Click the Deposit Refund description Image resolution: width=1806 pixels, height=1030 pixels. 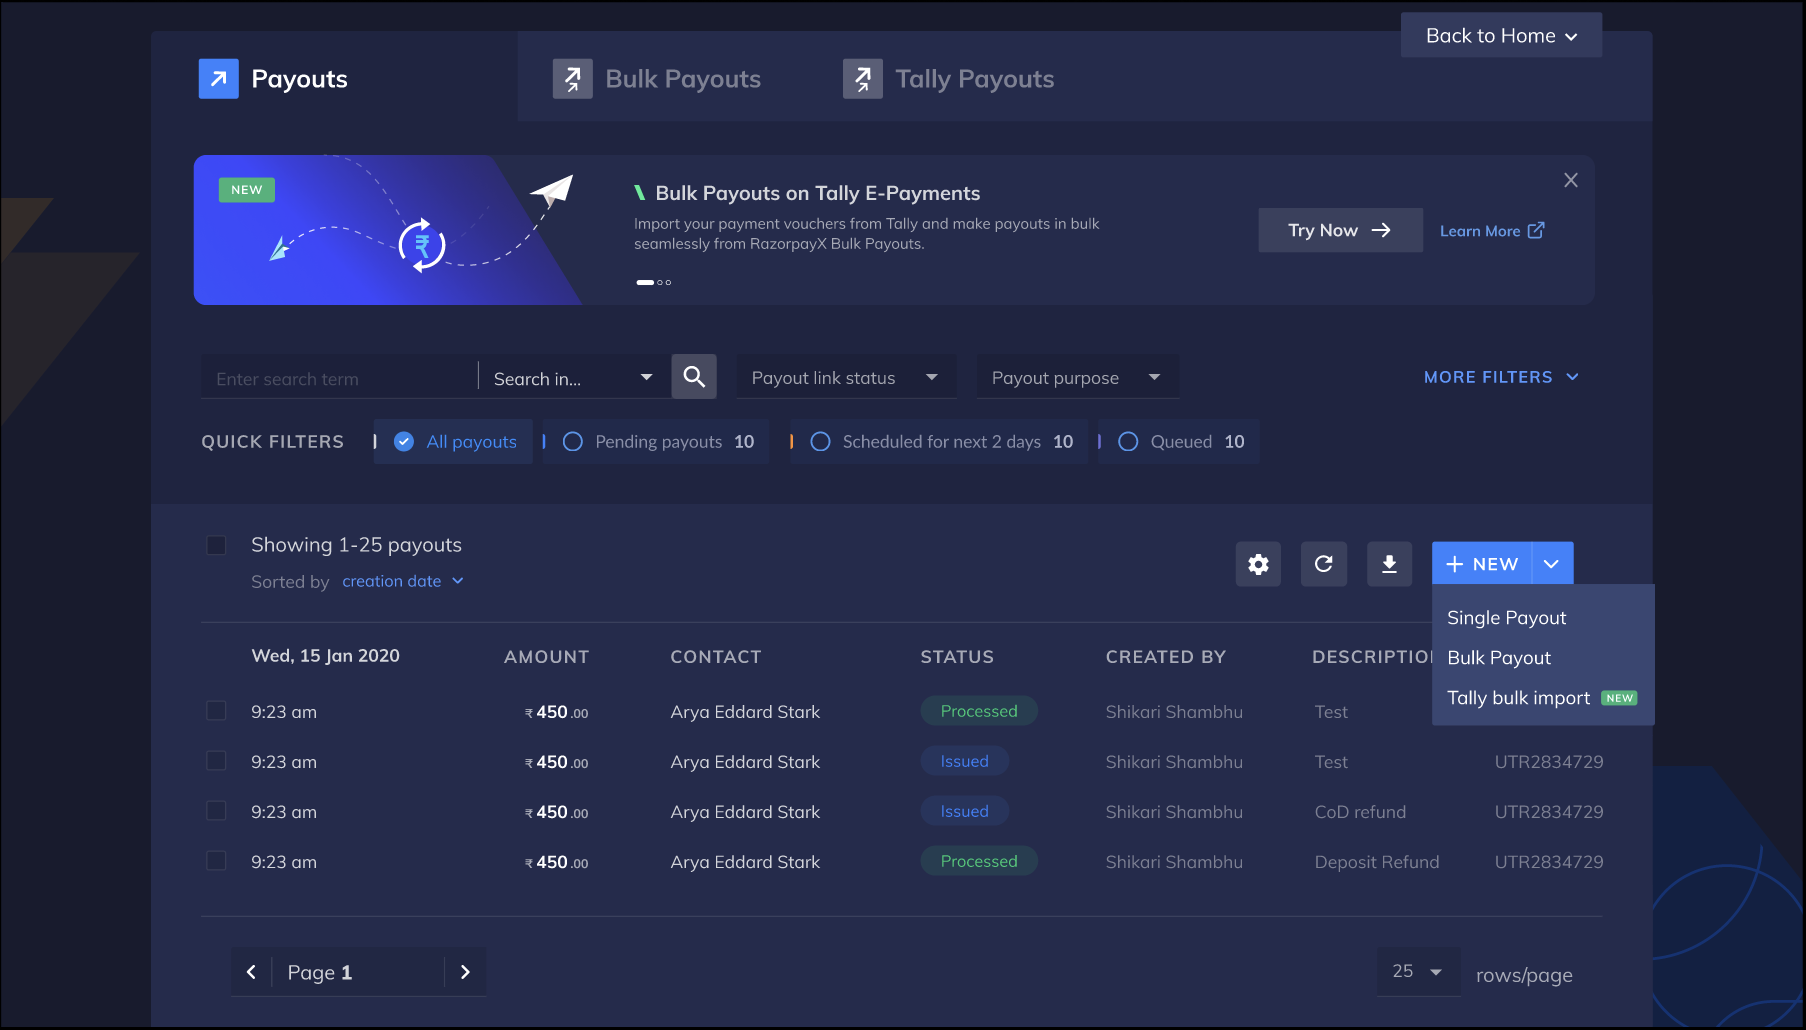[1377, 862]
